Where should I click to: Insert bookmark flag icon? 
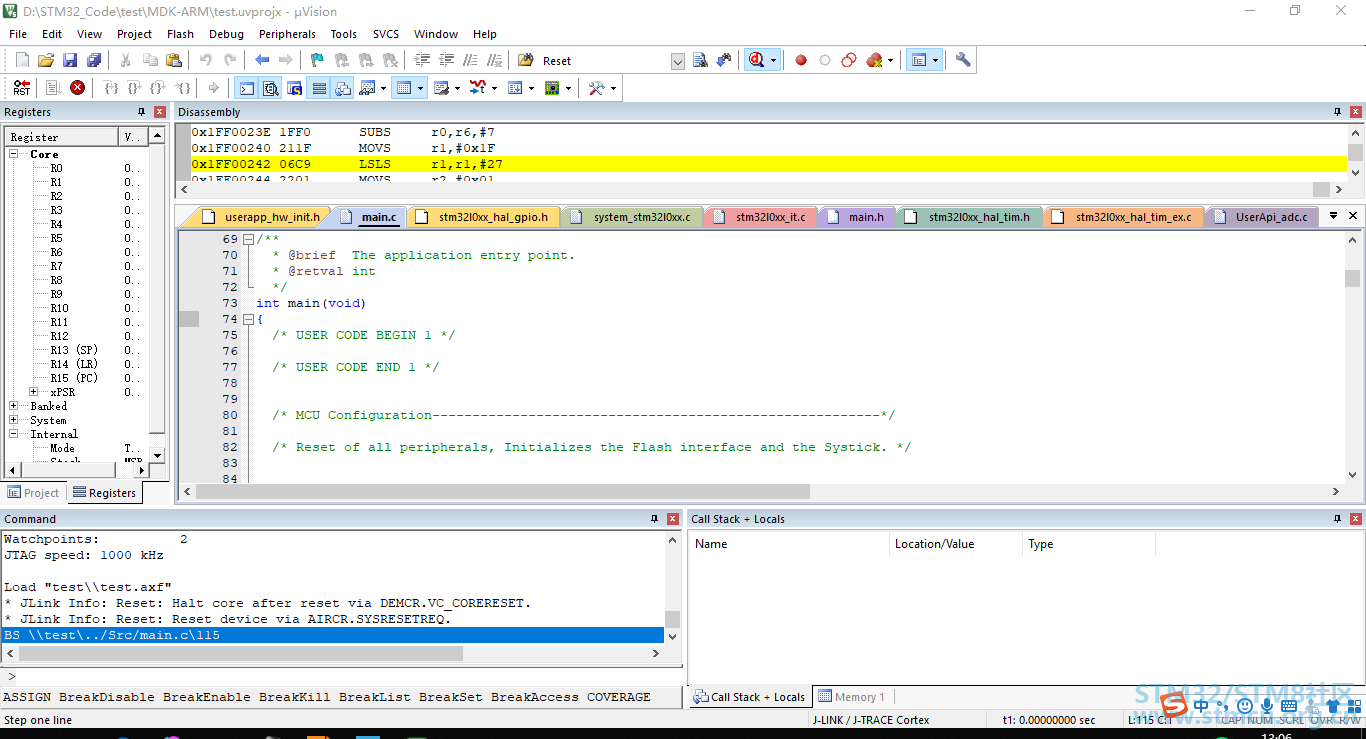click(x=317, y=60)
